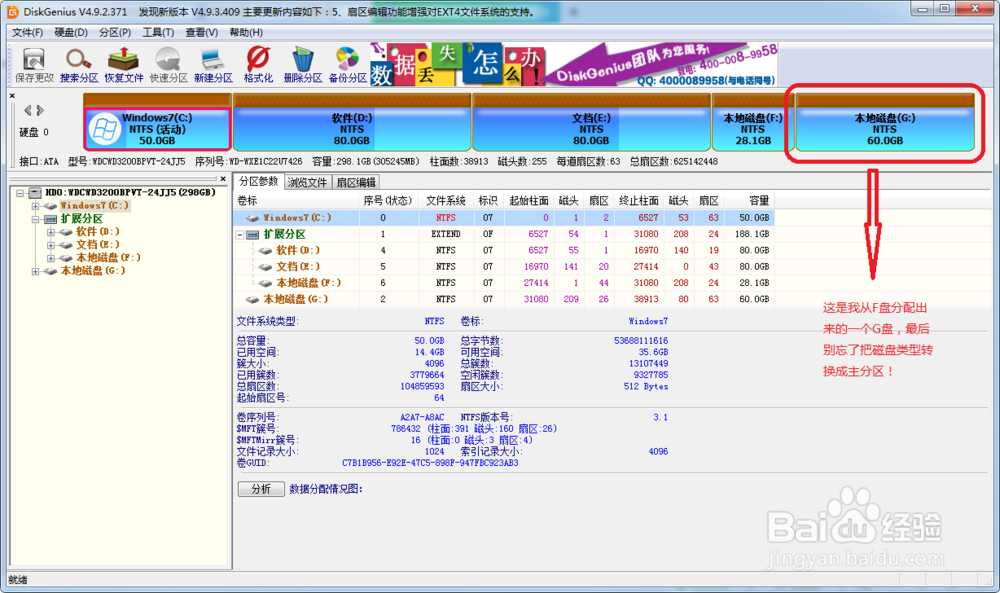Launch the 恢复文件 recover files tool

[124, 65]
